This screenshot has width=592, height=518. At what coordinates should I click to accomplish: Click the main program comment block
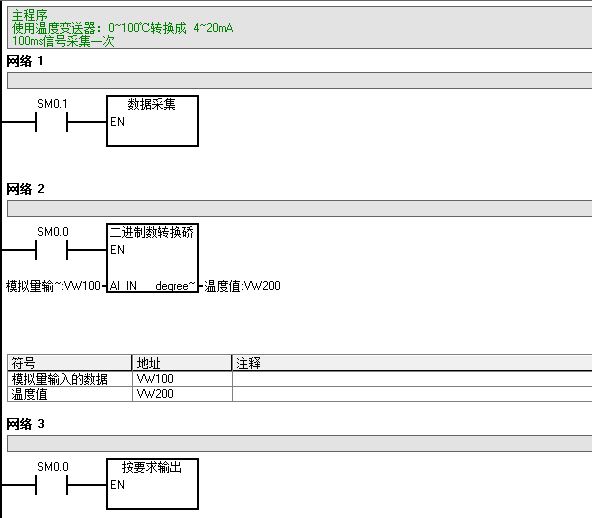click(x=300, y=28)
